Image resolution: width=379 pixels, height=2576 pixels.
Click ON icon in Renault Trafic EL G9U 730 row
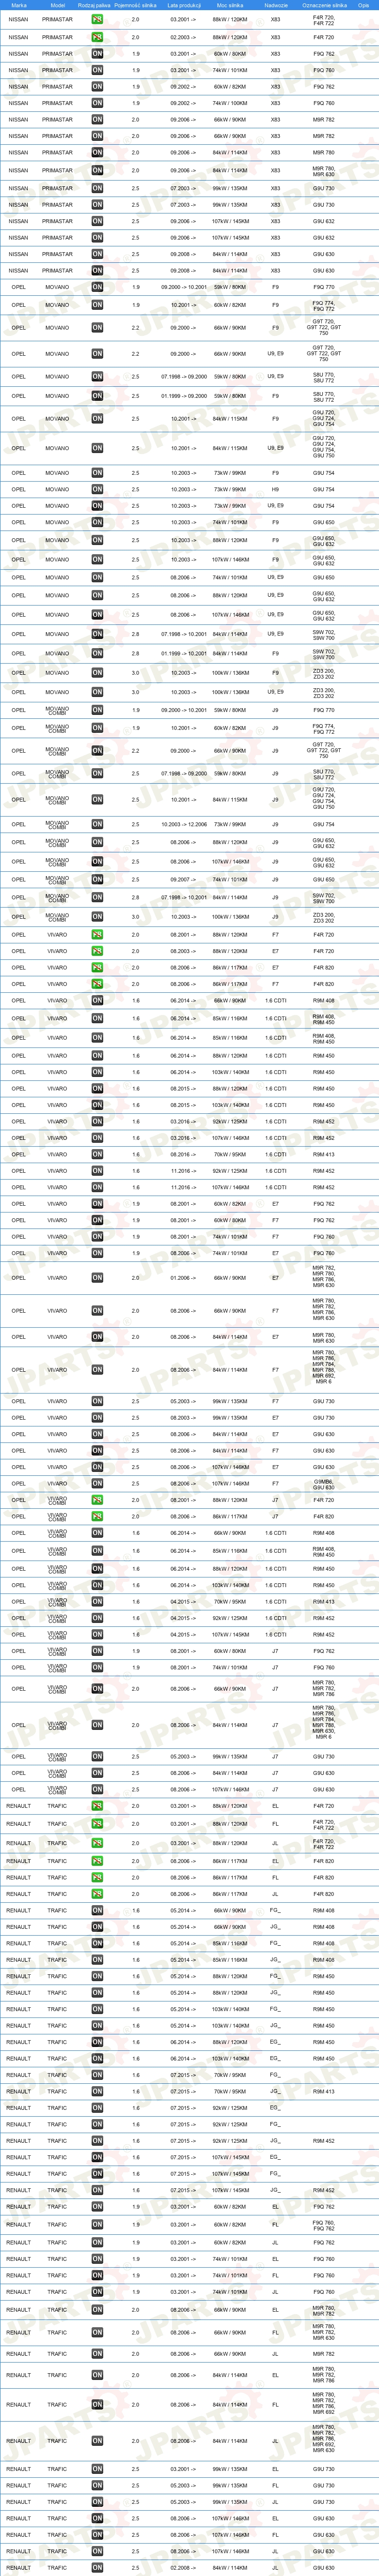pos(97,2469)
